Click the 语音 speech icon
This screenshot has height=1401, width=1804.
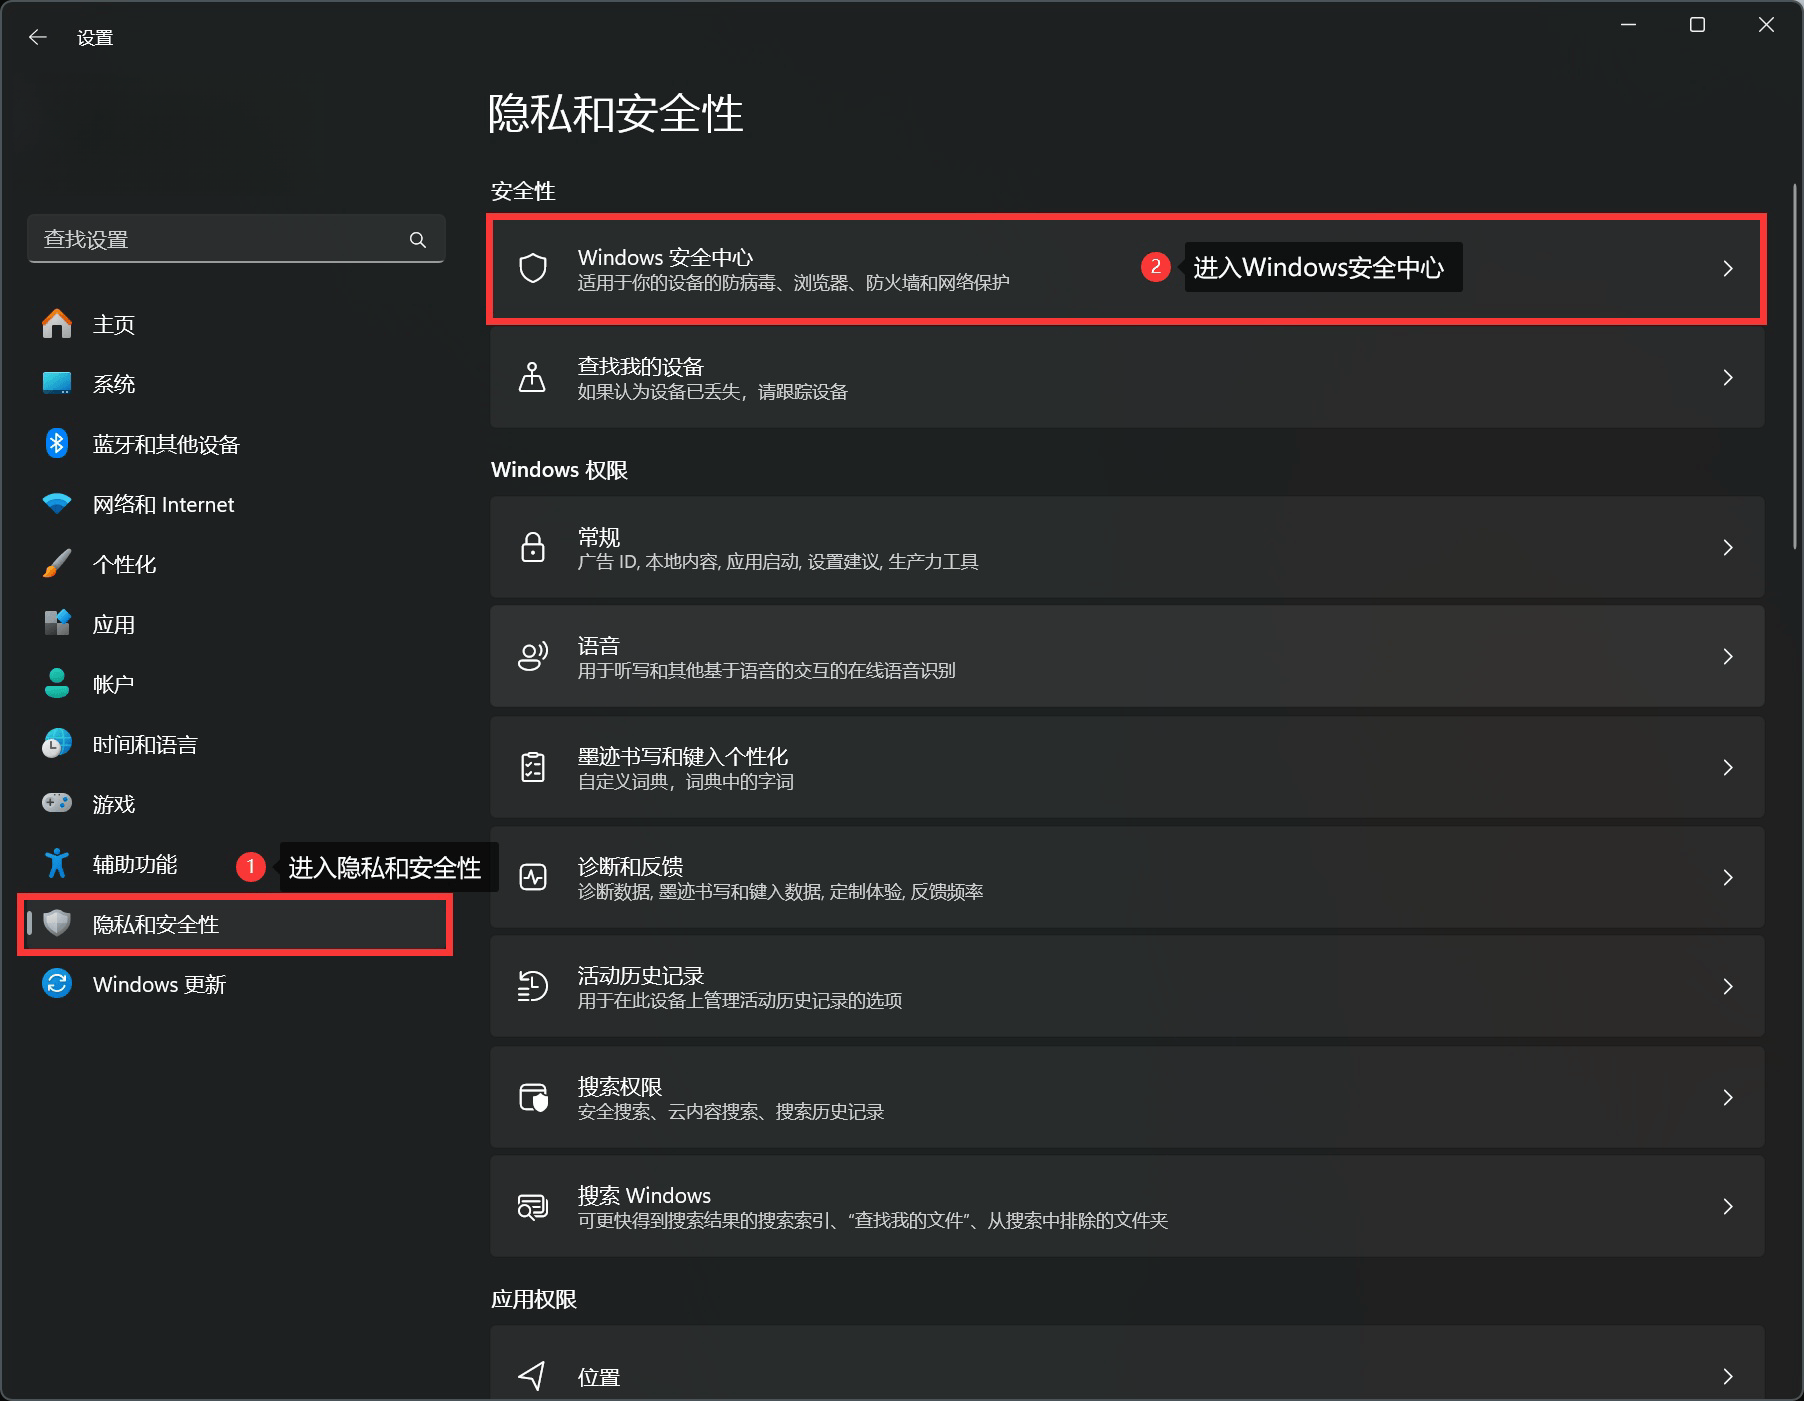point(533,657)
